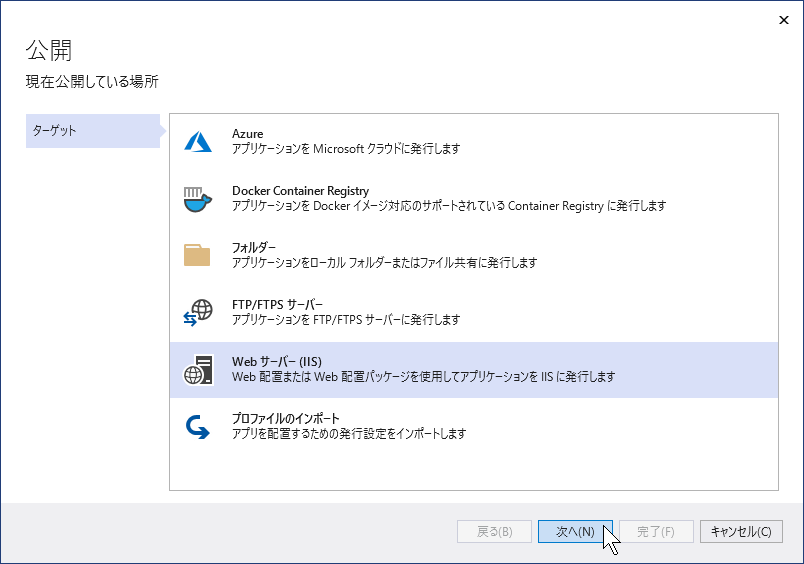
Task: Click the yellow folder icon
Action: coord(197,255)
